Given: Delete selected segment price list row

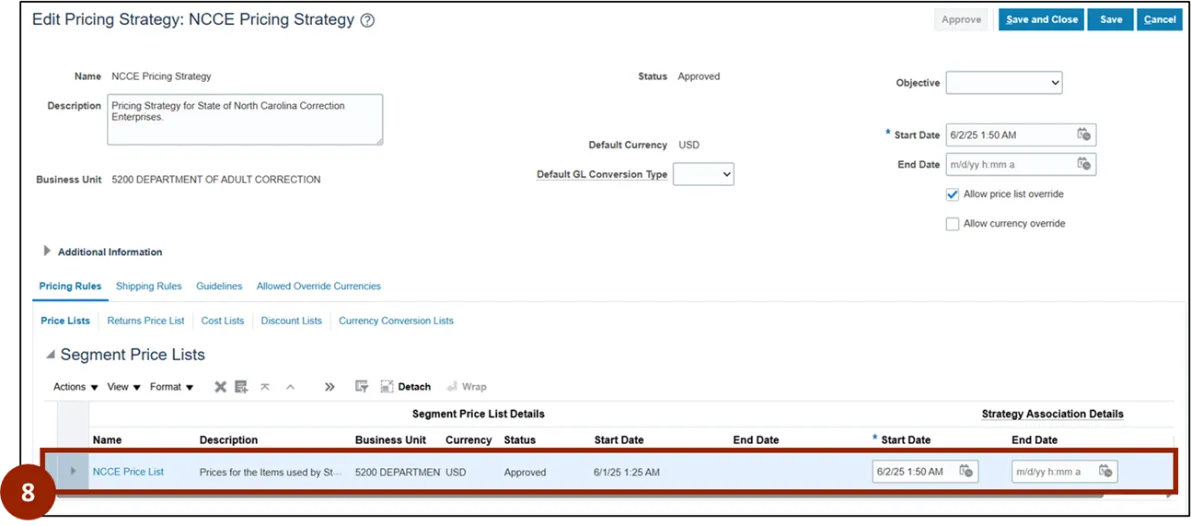Looking at the screenshot, I should tap(220, 387).
